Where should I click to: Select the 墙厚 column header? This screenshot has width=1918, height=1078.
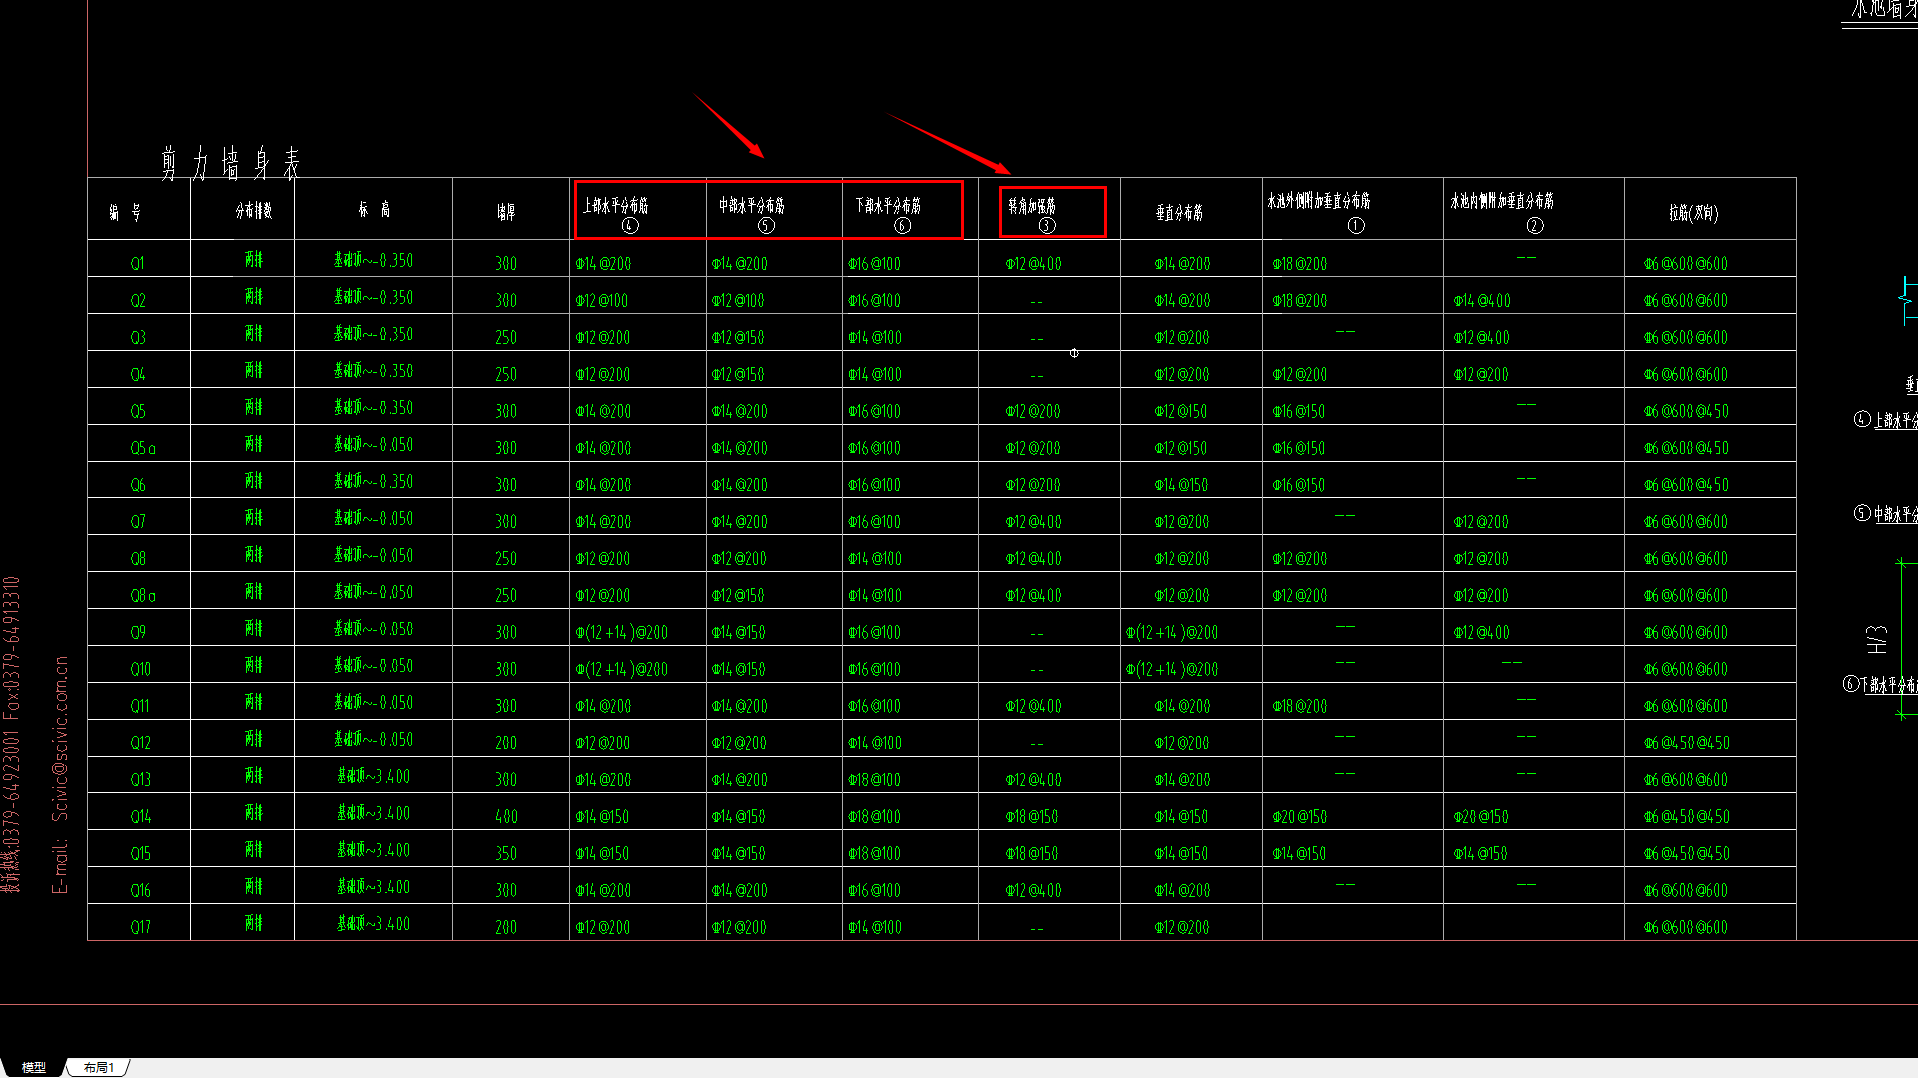(506, 213)
